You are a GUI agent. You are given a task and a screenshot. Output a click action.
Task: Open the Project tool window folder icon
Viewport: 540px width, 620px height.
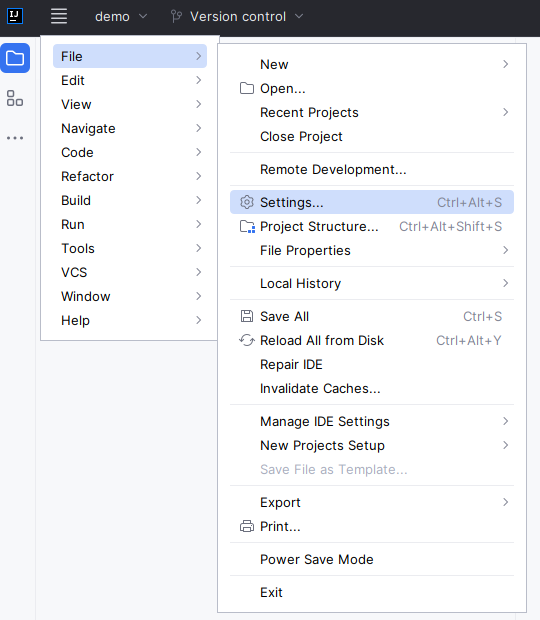15,58
